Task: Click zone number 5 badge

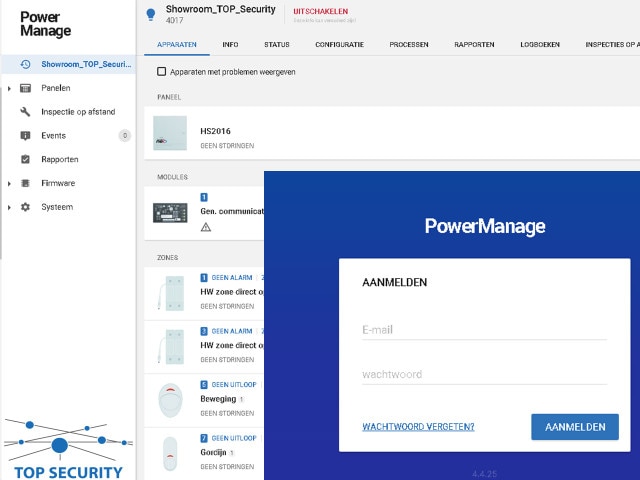Action: 204,384
